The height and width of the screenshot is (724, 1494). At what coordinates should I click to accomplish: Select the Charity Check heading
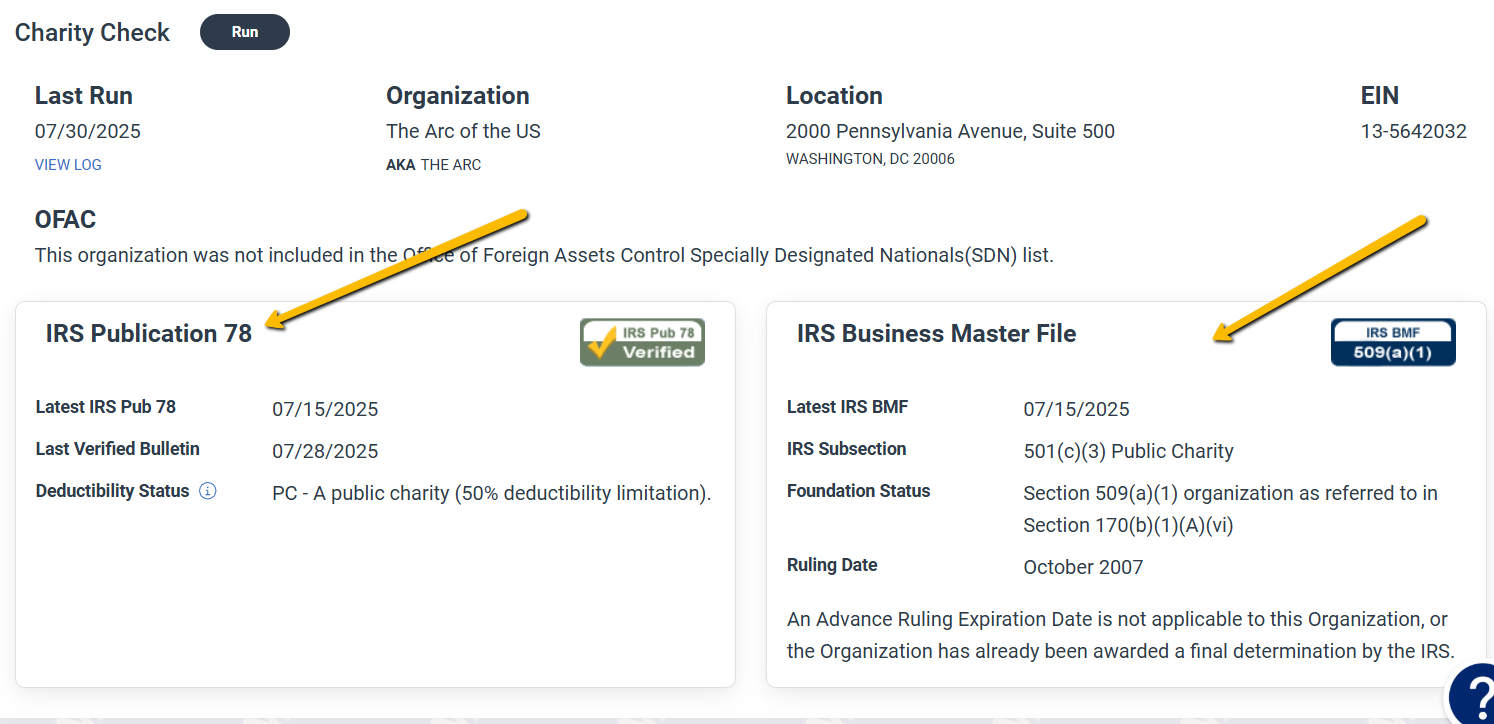point(92,33)
